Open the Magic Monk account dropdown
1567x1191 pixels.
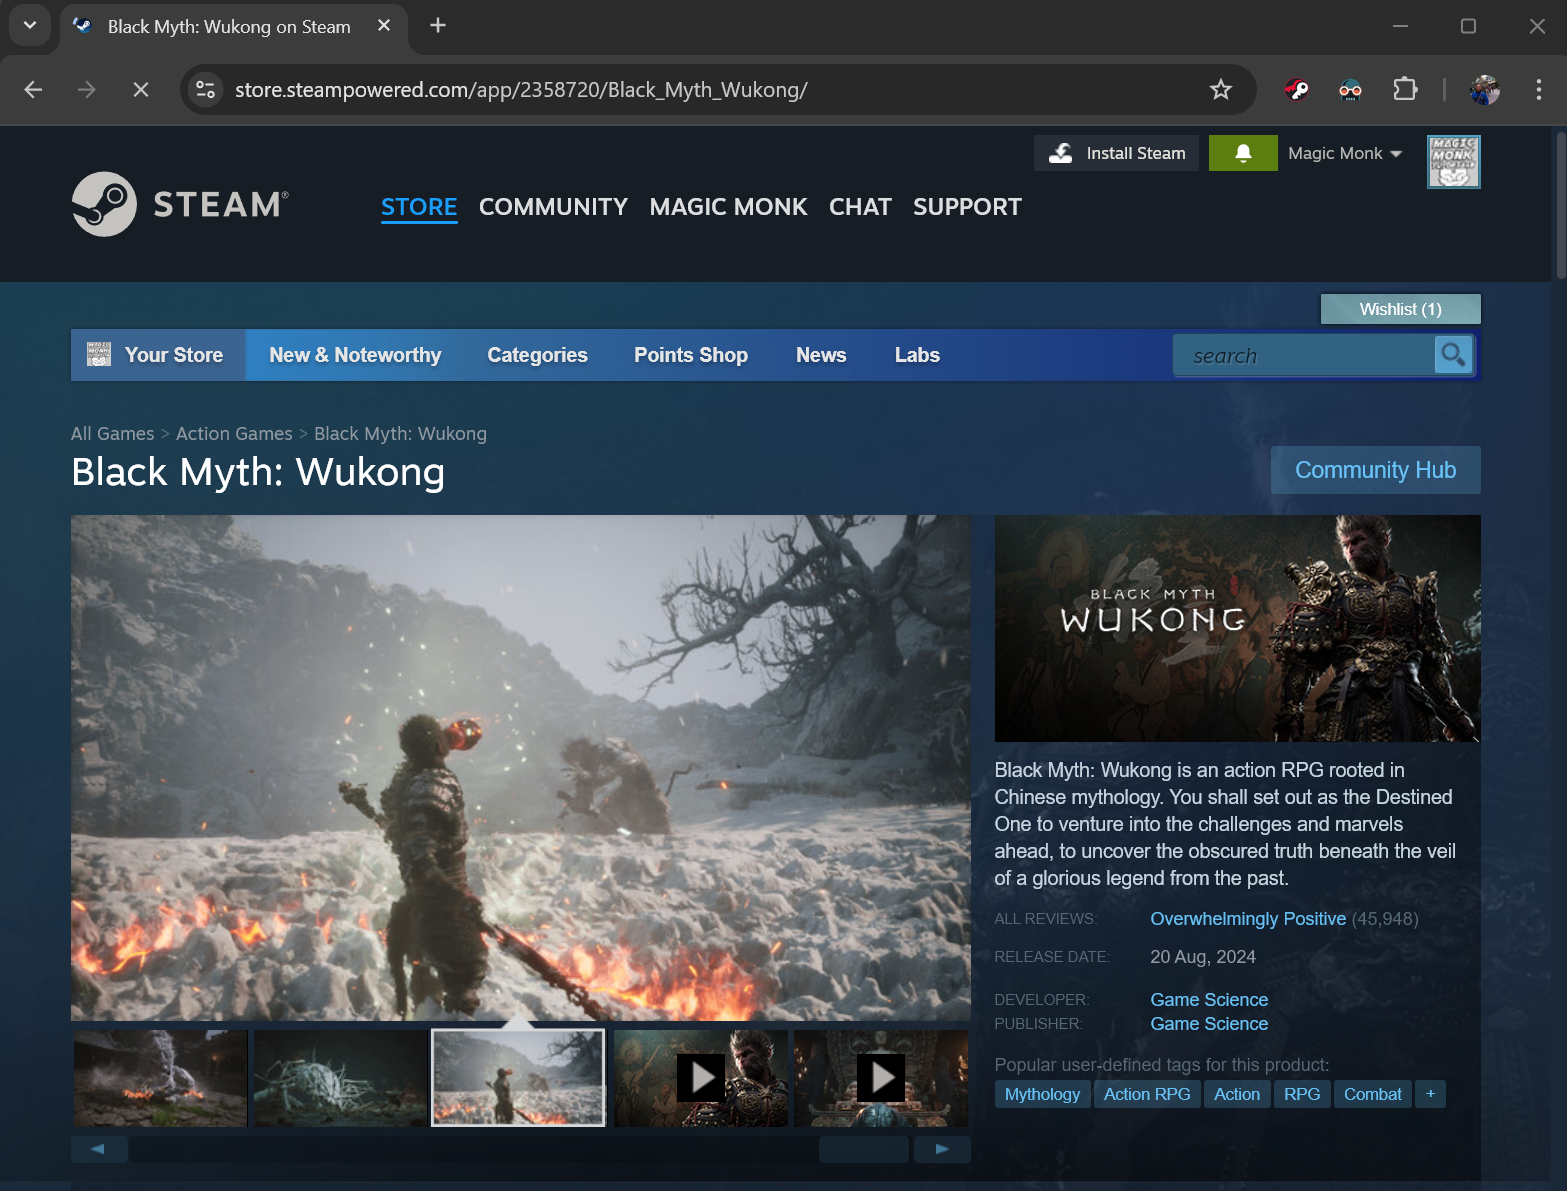1344,153
